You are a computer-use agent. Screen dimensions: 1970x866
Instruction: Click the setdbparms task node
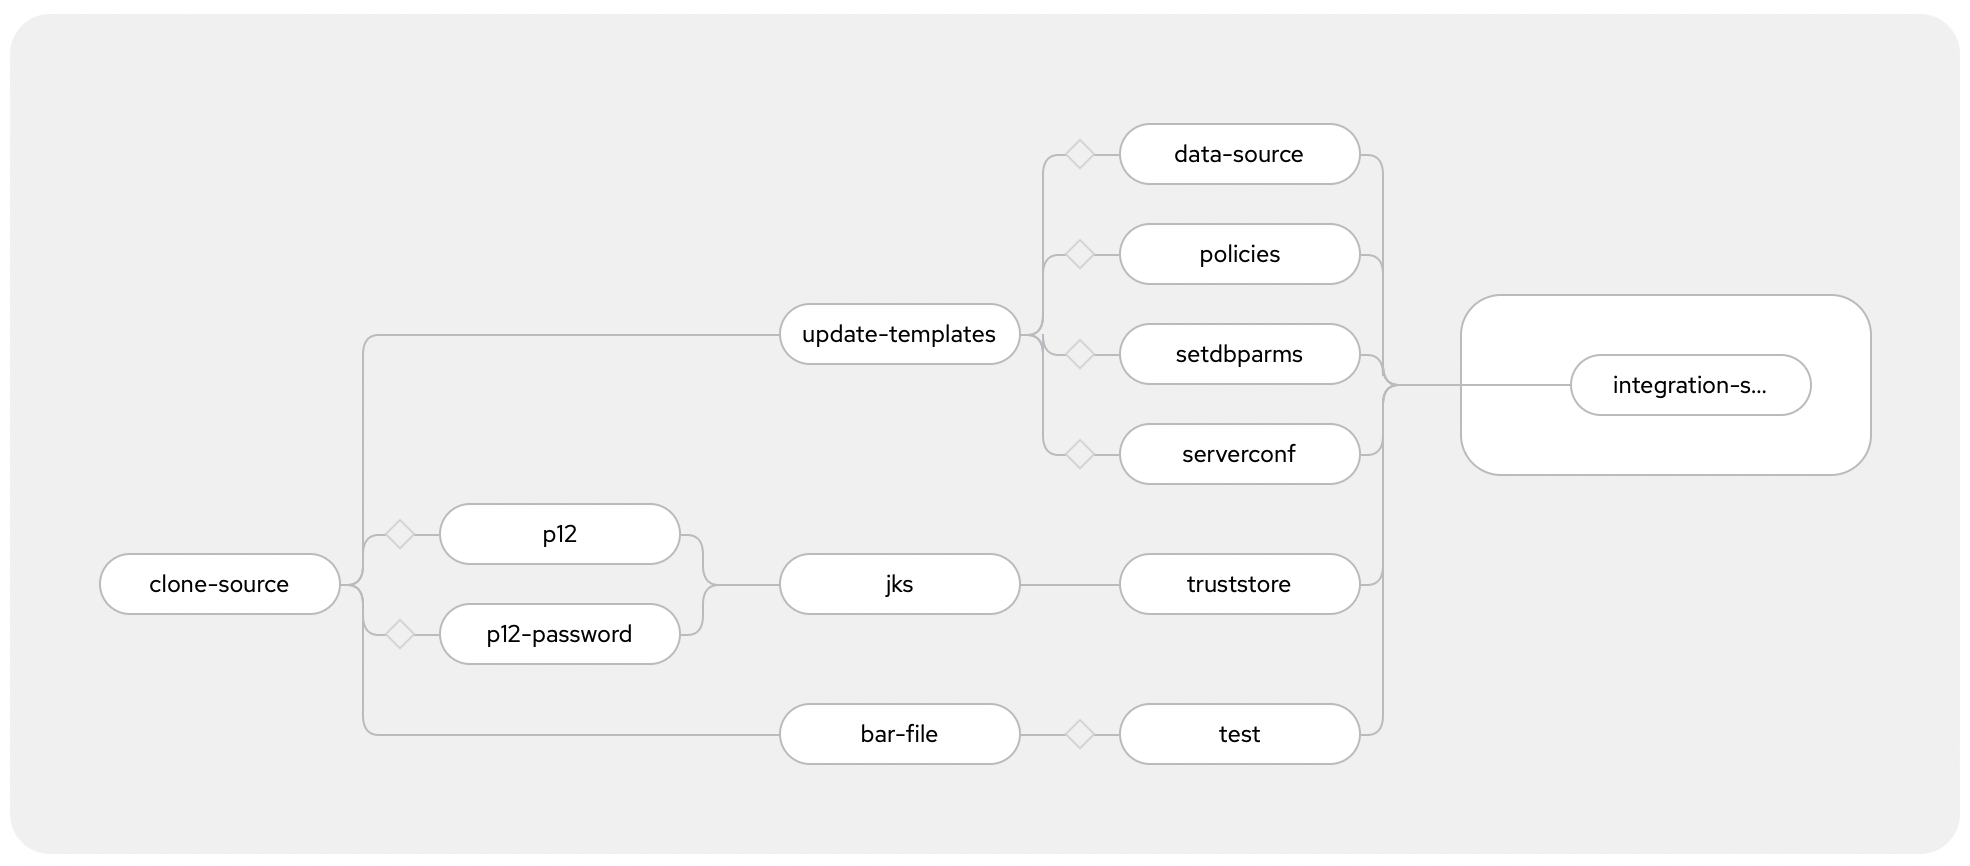pyautogui.click(x=1240, y=354)
